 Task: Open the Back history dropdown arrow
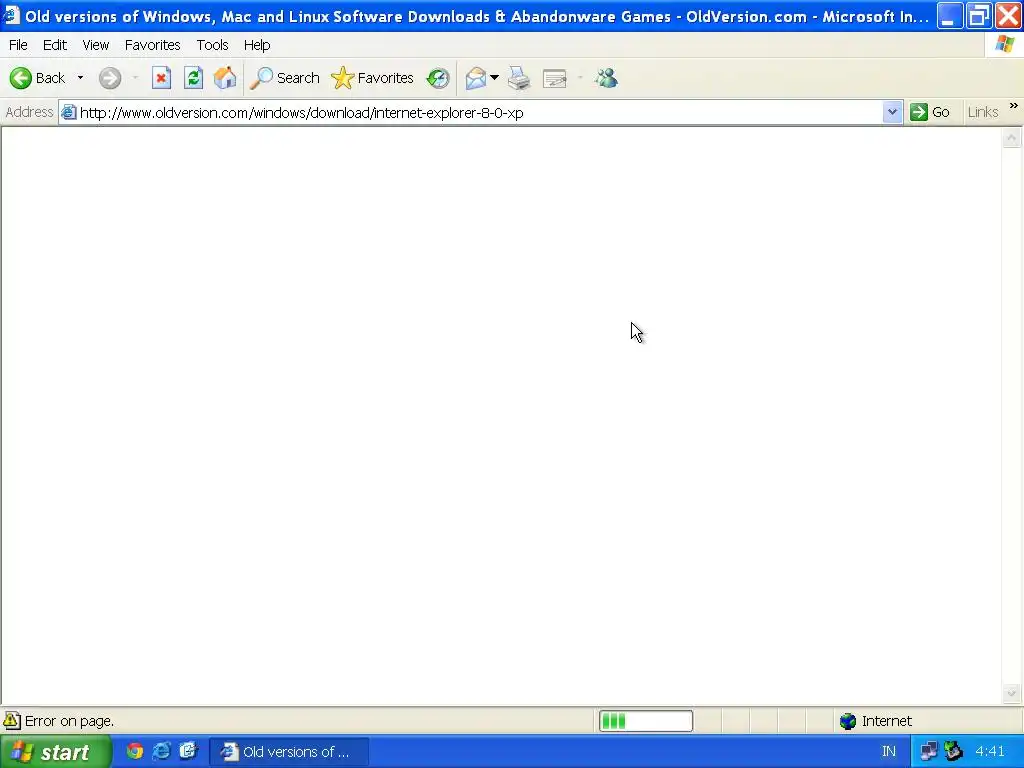tap(80, 78)
